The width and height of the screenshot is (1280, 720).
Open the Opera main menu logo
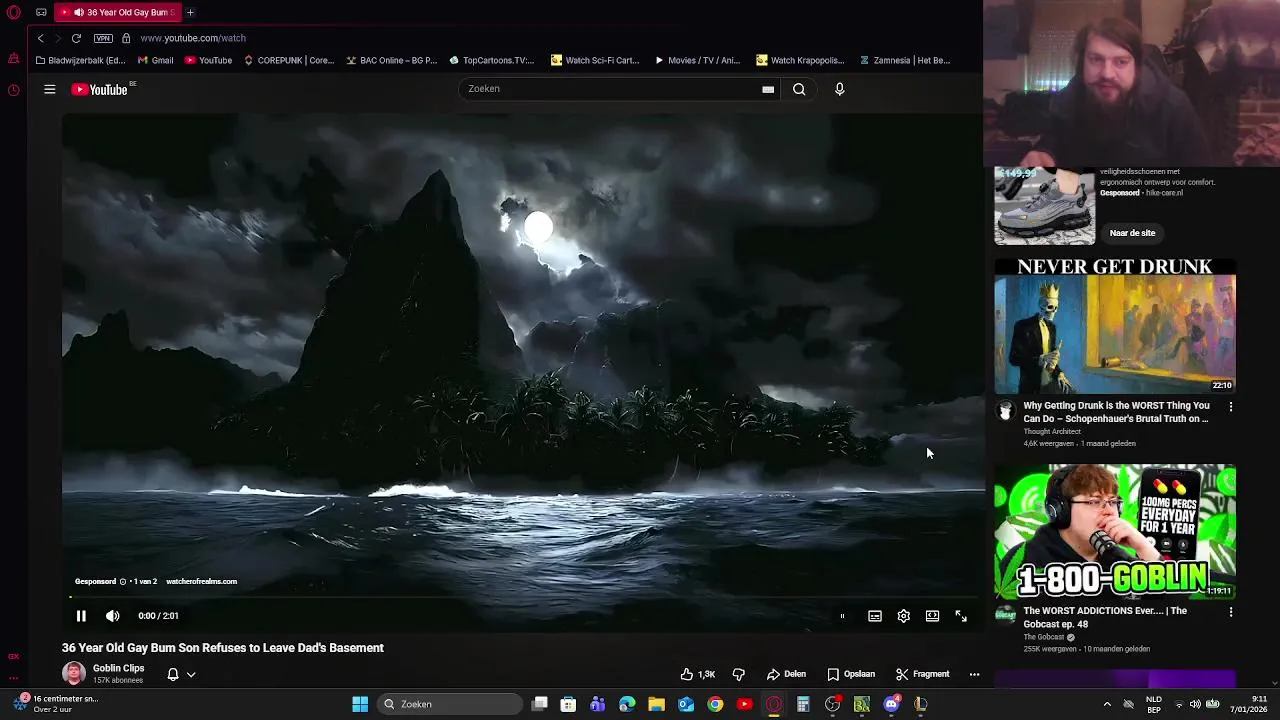click(13, 12)
